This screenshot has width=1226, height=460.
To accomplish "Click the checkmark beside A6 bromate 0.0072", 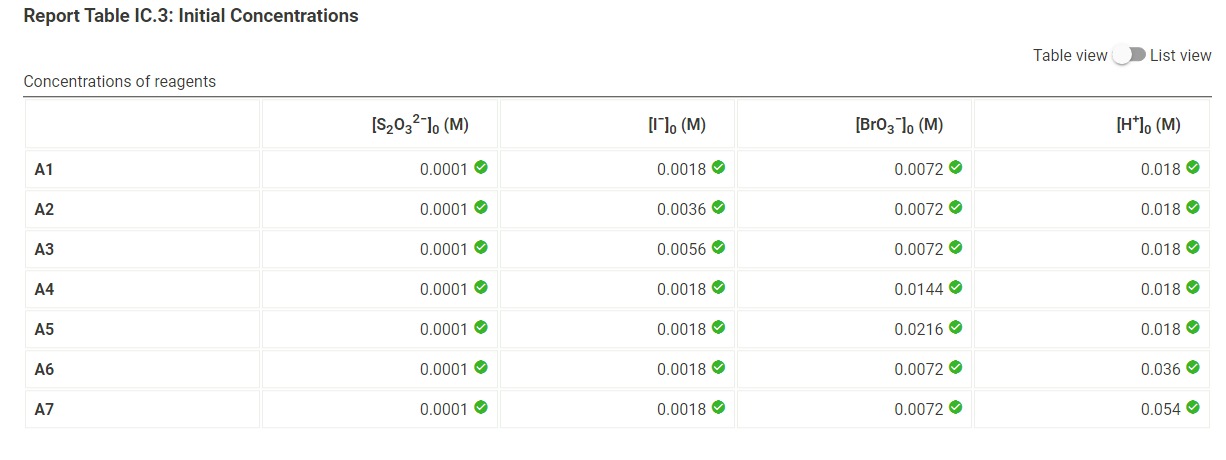I will [955, 368].
